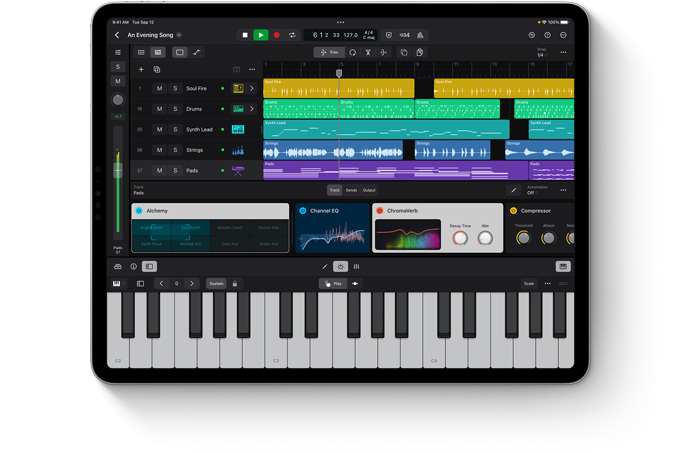Toggle the metronome icon
The height and width of the screenshot is (453, 682).
coord(420,35)
